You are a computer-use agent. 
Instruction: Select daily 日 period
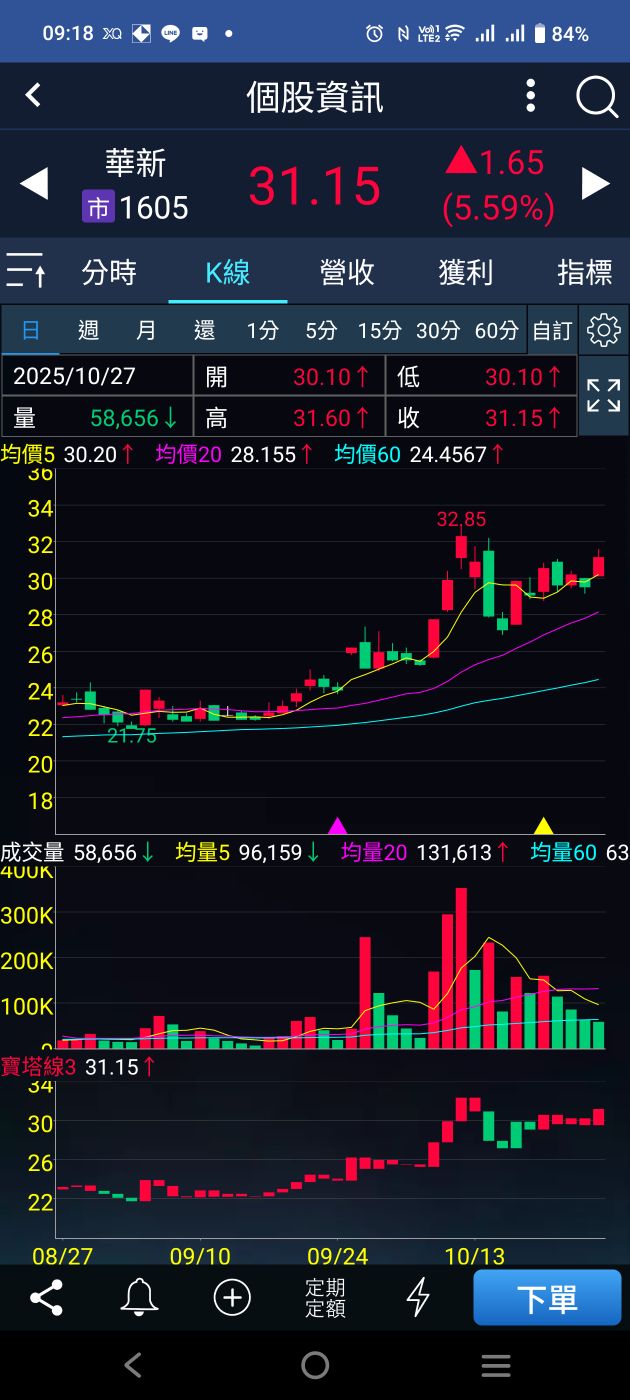tap(31, 330)
